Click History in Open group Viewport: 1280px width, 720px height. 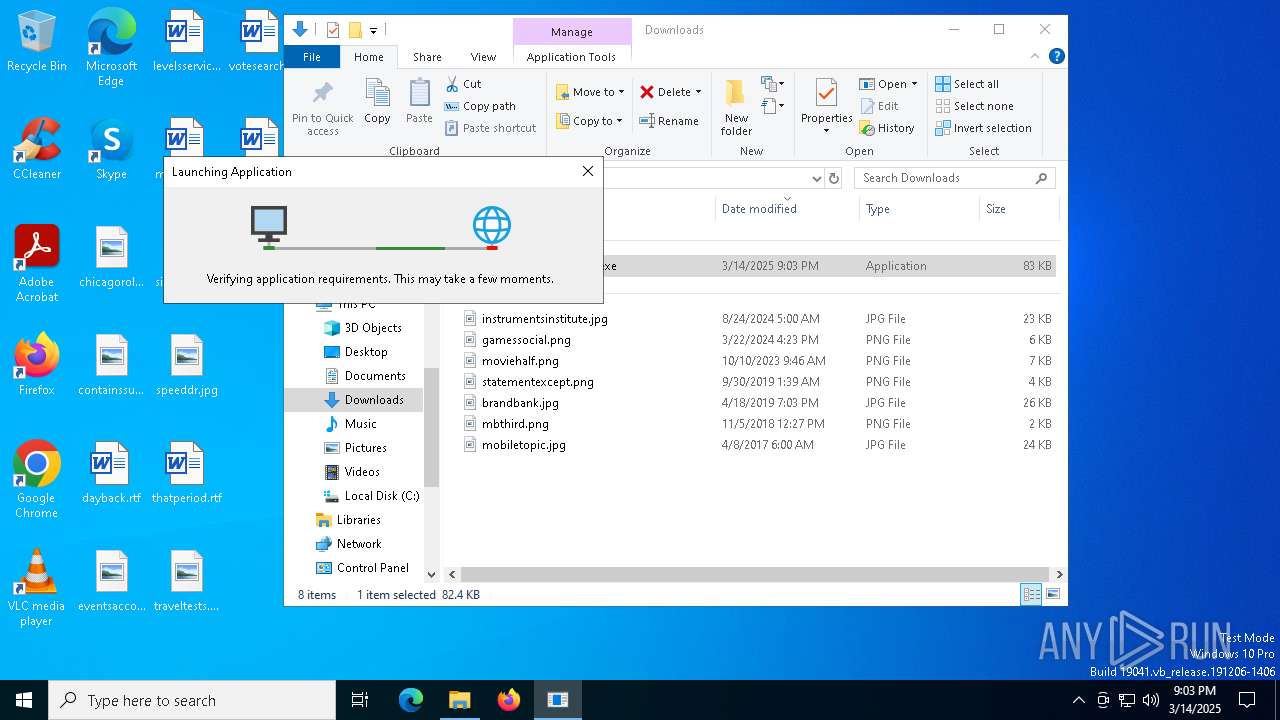(x=887, y=128)
